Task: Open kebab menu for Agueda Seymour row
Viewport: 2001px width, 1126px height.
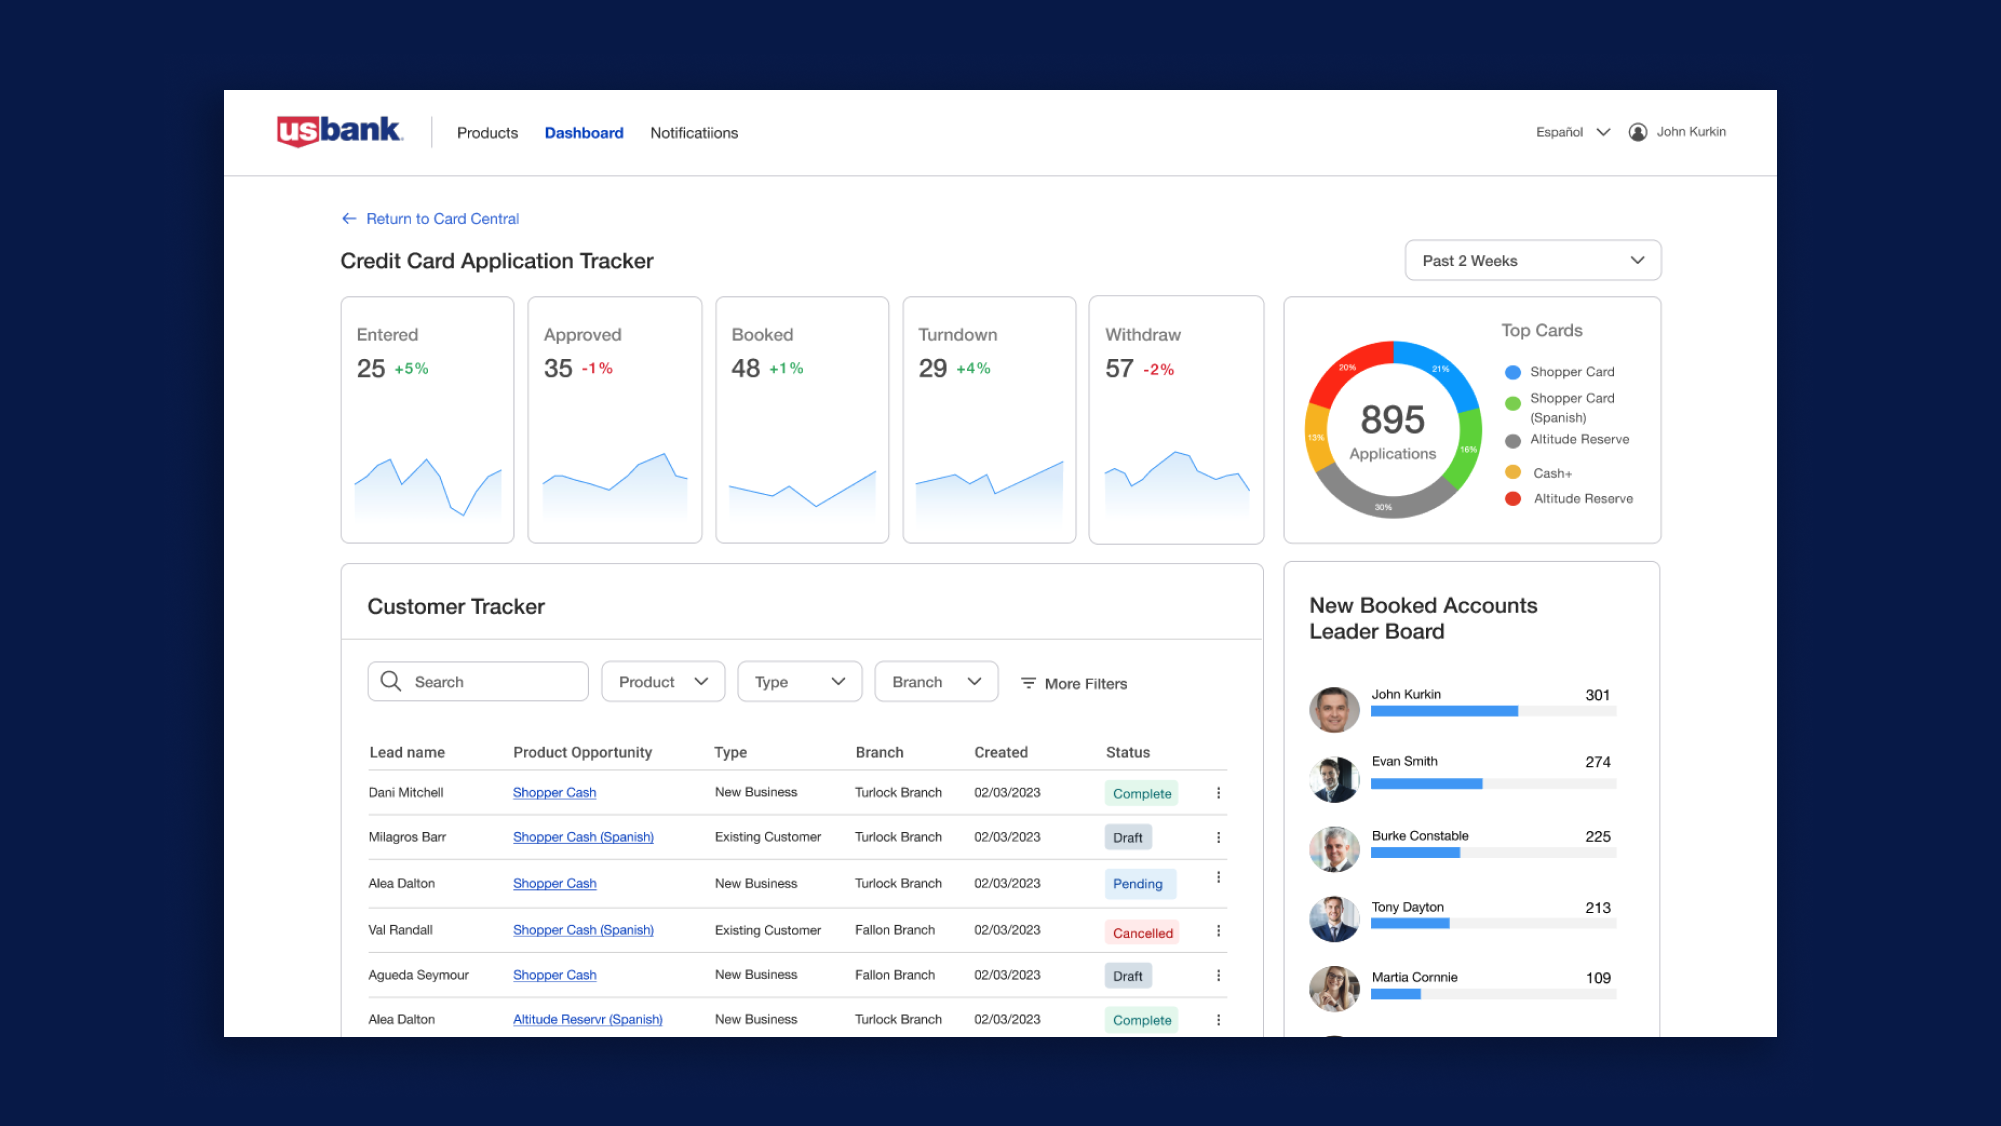Action: pos(1218,976)
